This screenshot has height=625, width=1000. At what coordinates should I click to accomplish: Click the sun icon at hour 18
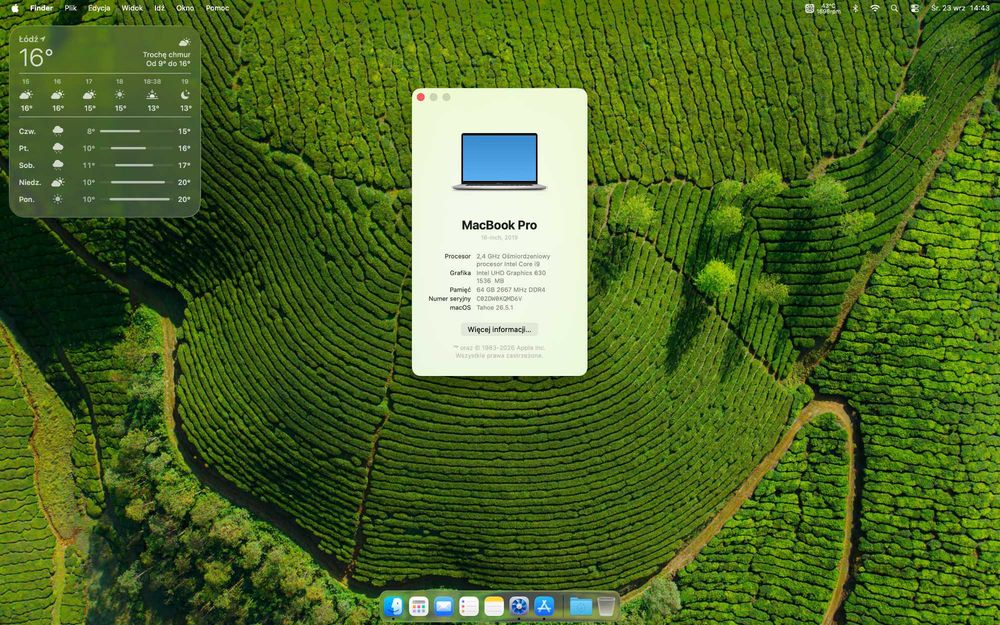[x=120, y=95]
